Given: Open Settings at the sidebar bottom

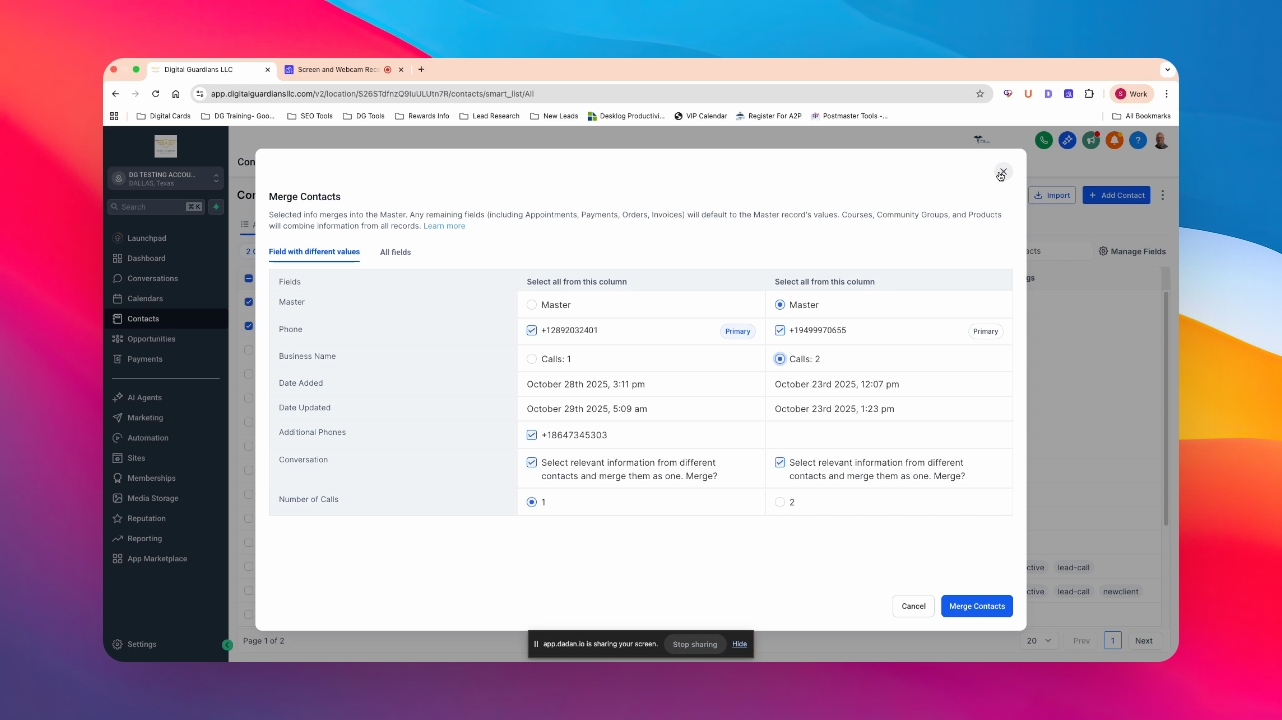Looking at the screenshot, I should tap(141, 644).
